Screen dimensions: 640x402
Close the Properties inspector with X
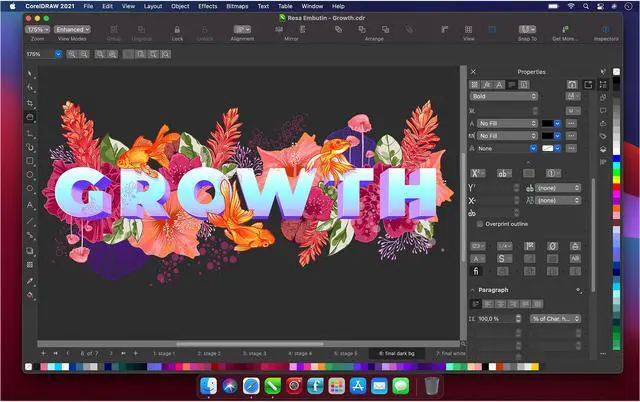pyautogui.click(x=473, y=72)
